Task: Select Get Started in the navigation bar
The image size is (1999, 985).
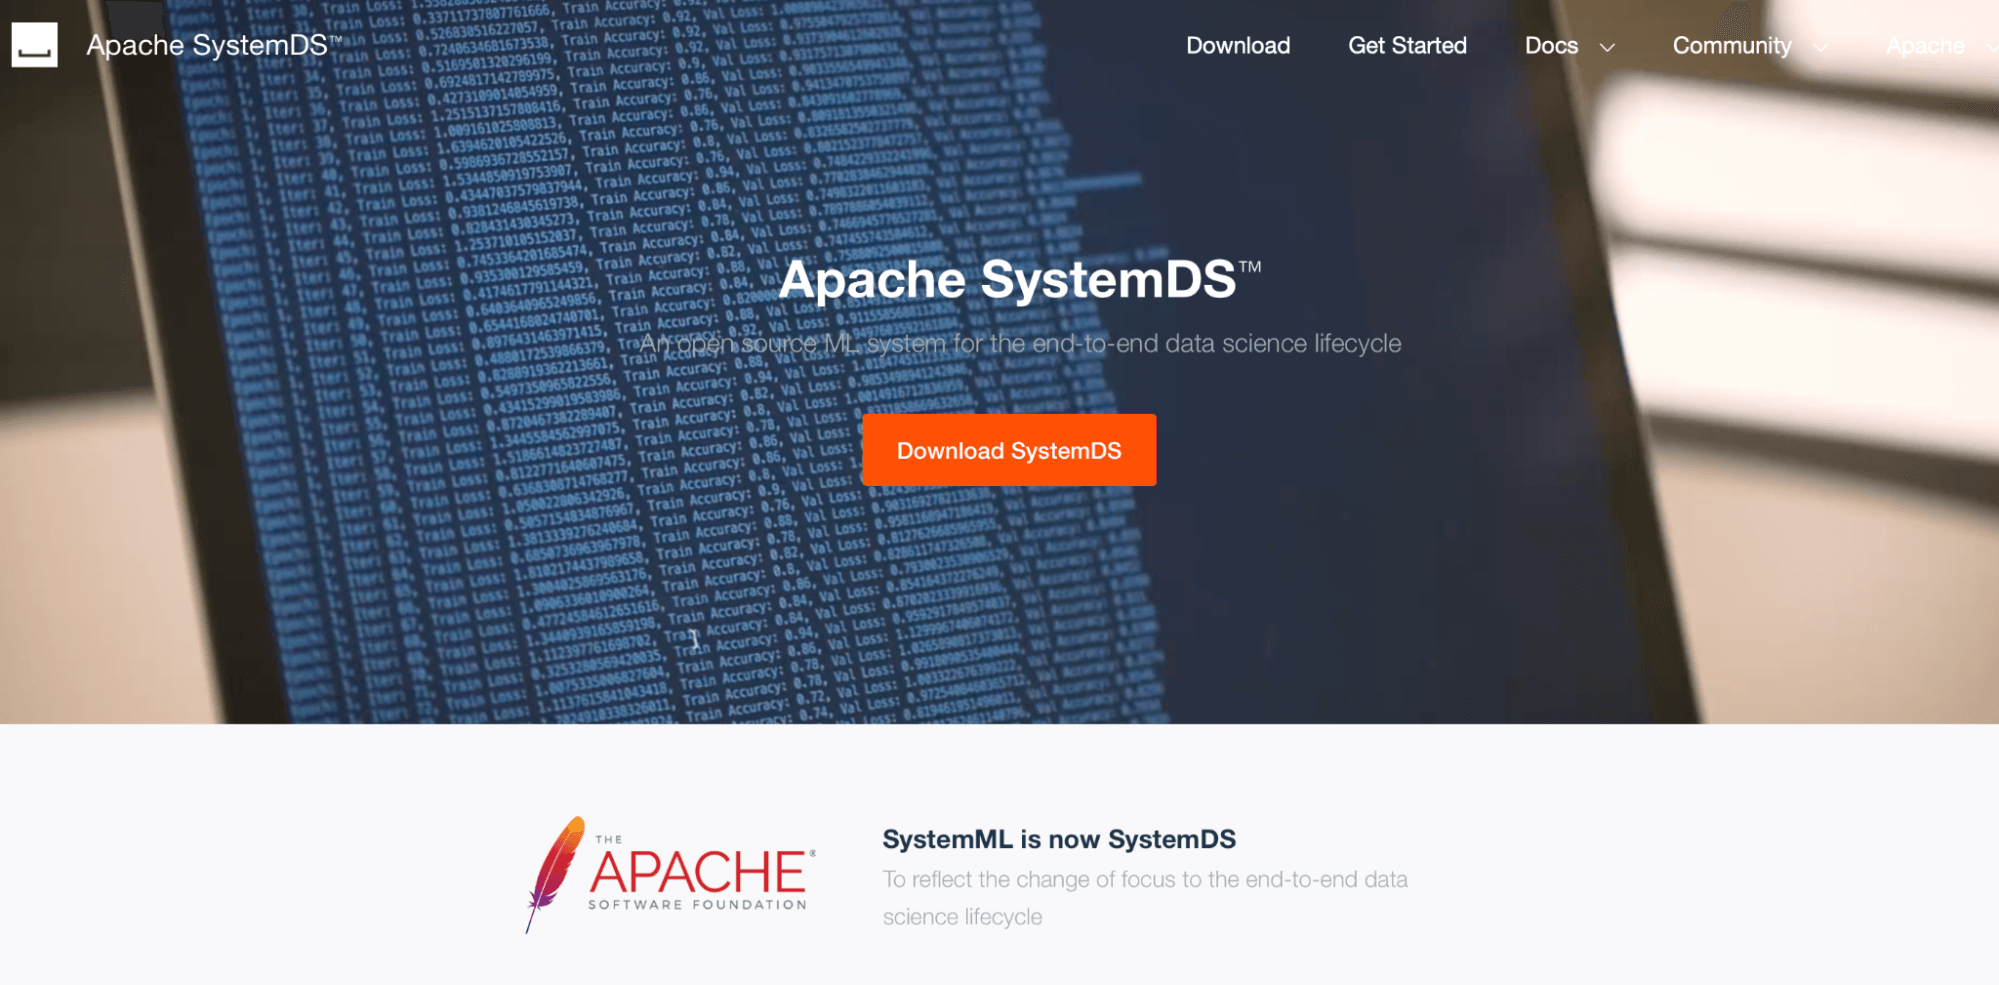Action: click(x=1406, y=45)
